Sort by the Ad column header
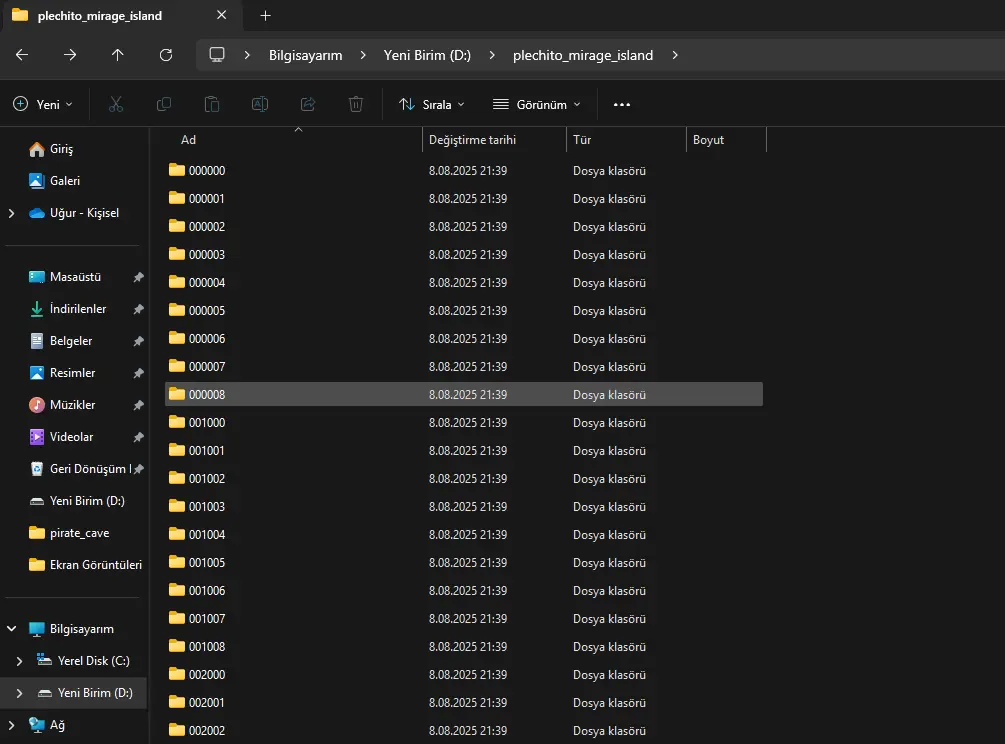This screenshot has width=1005, height=744. point(292,140)
